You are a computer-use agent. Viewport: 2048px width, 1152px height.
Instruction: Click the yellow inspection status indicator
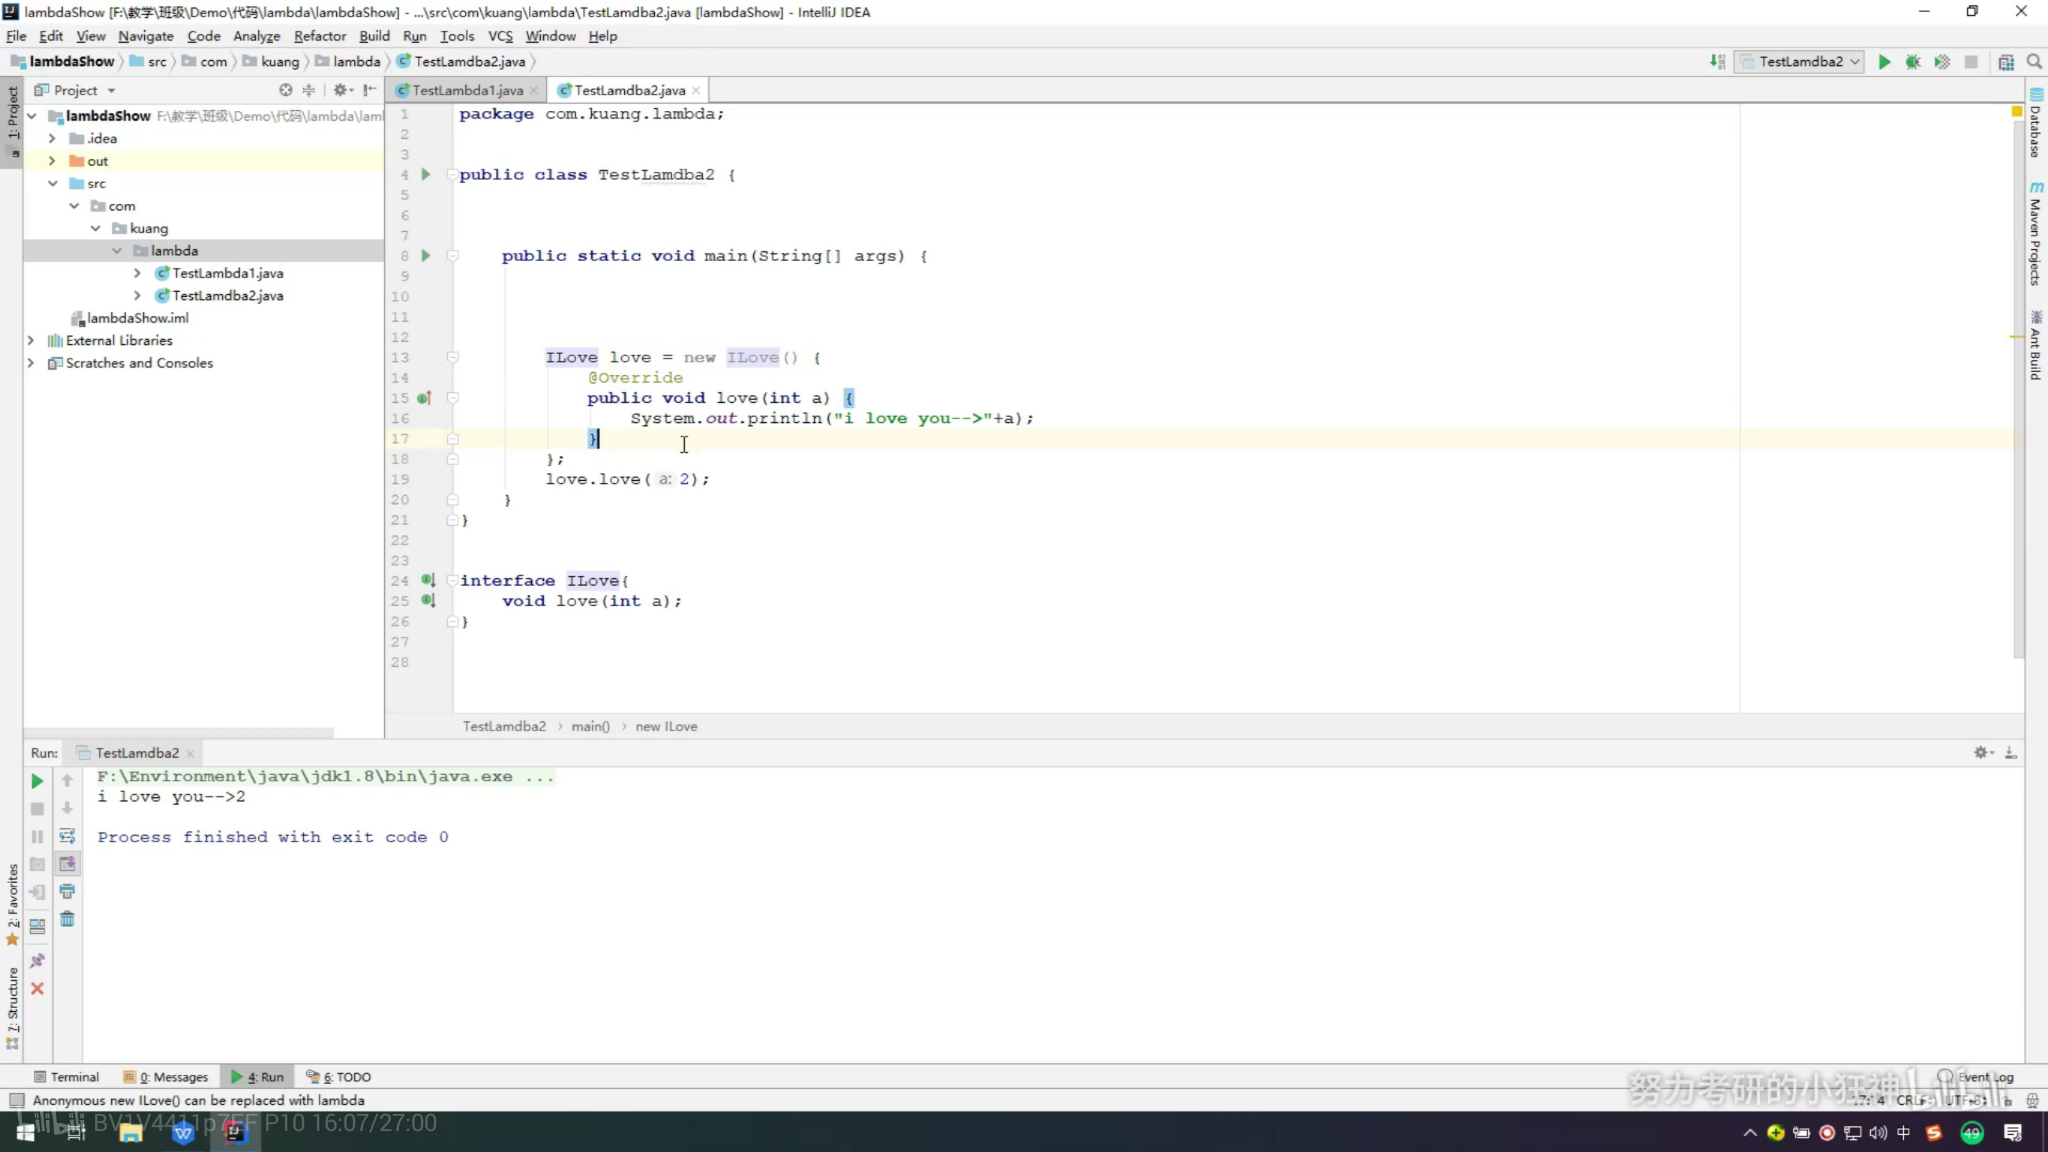click(2017, 112)
